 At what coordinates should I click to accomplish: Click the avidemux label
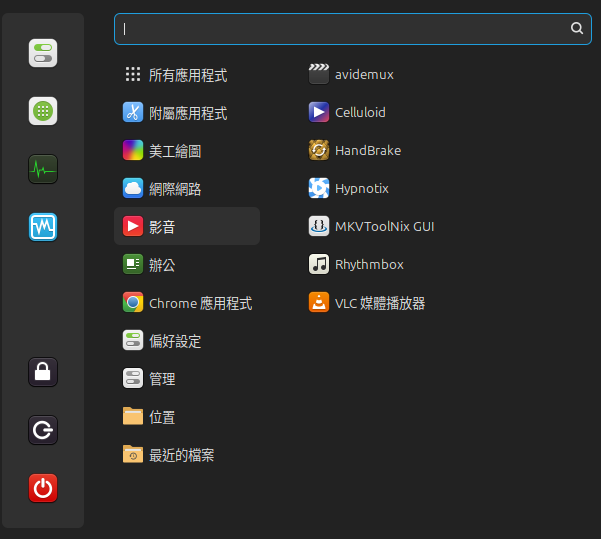coord(364,74)
